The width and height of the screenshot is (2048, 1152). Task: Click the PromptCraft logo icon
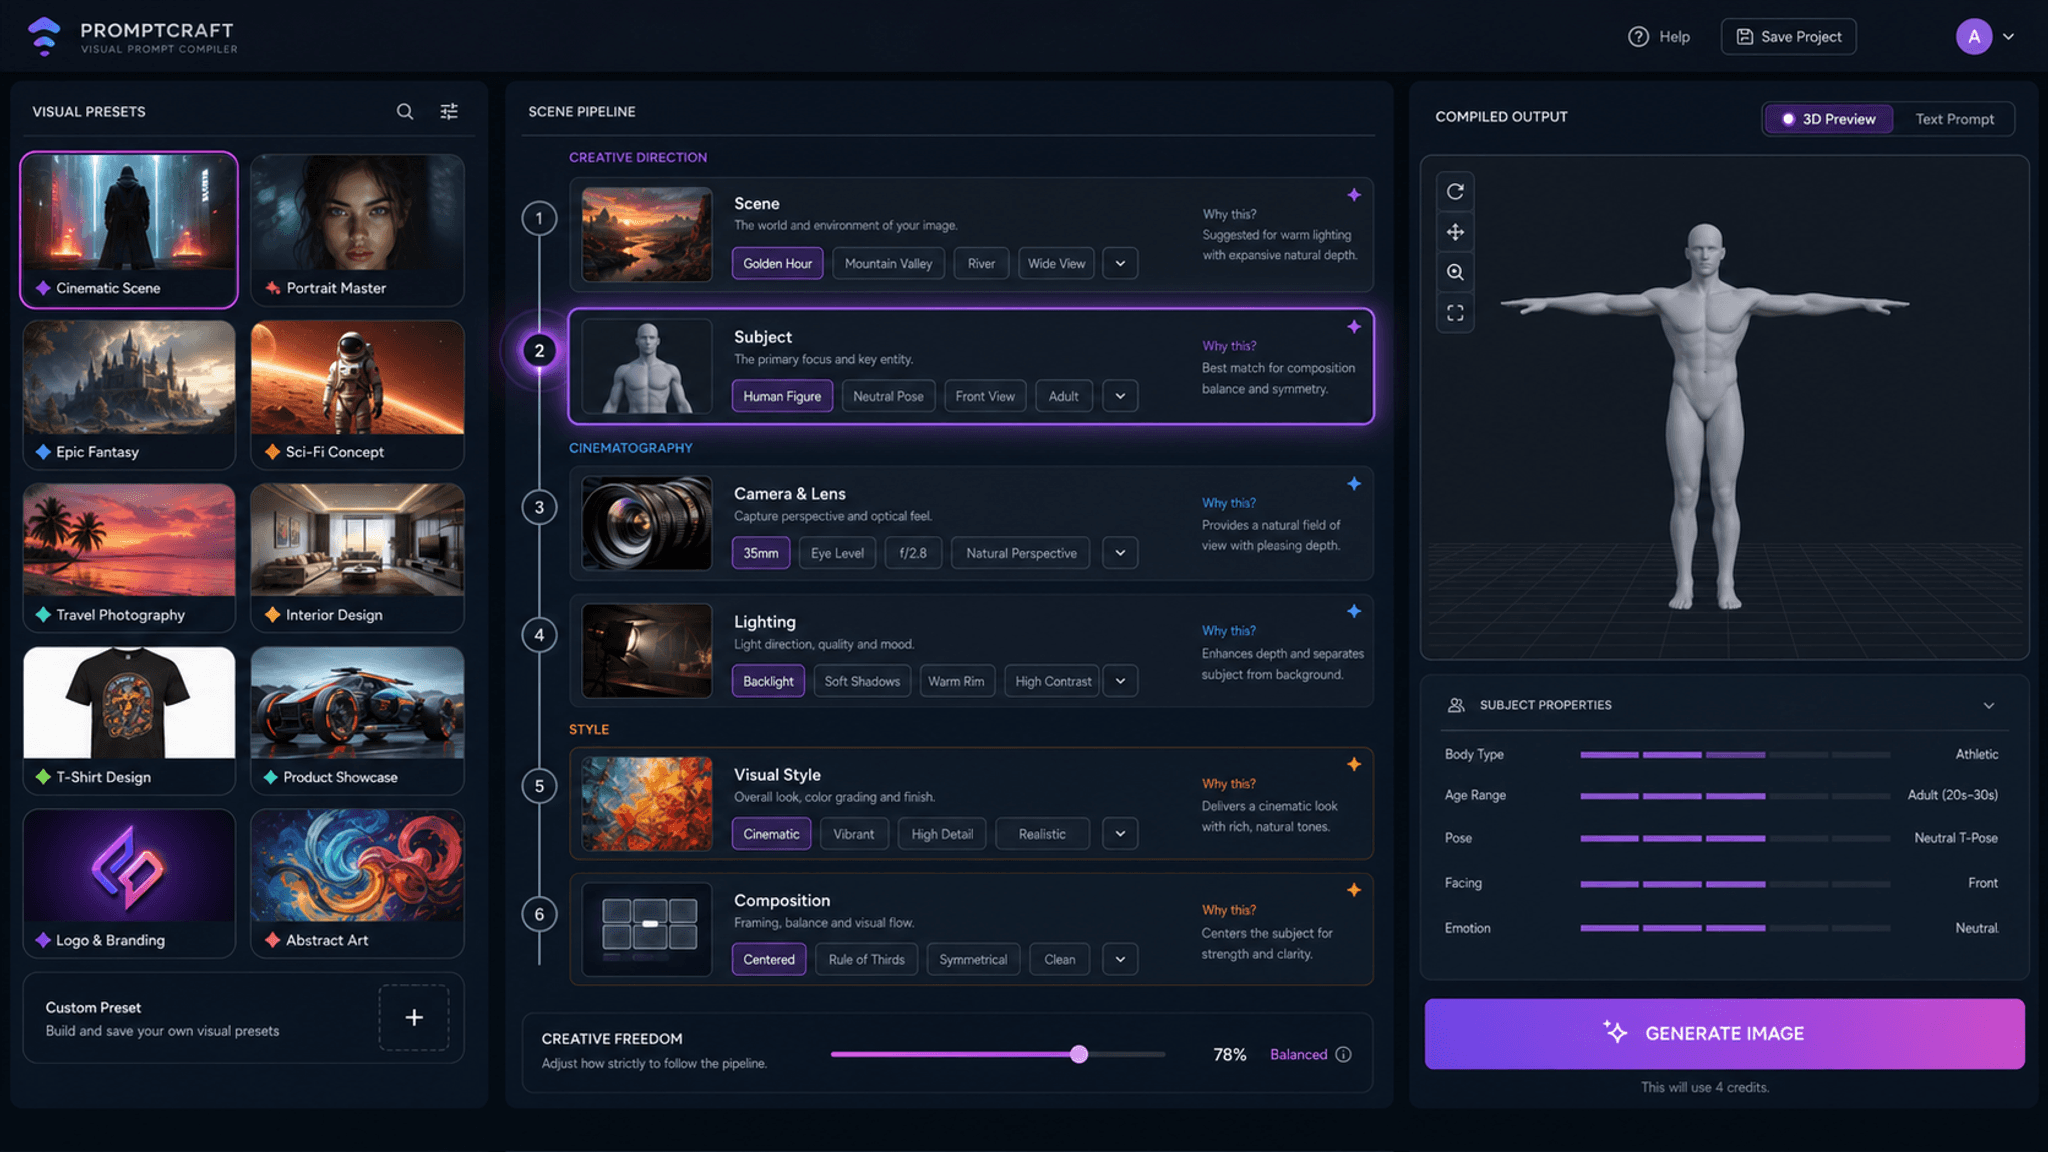(x=44, y=36)
